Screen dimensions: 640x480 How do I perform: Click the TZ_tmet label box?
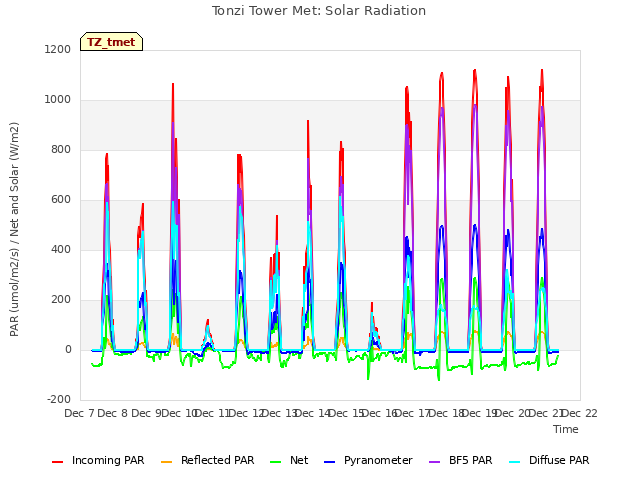click(111, 42)
